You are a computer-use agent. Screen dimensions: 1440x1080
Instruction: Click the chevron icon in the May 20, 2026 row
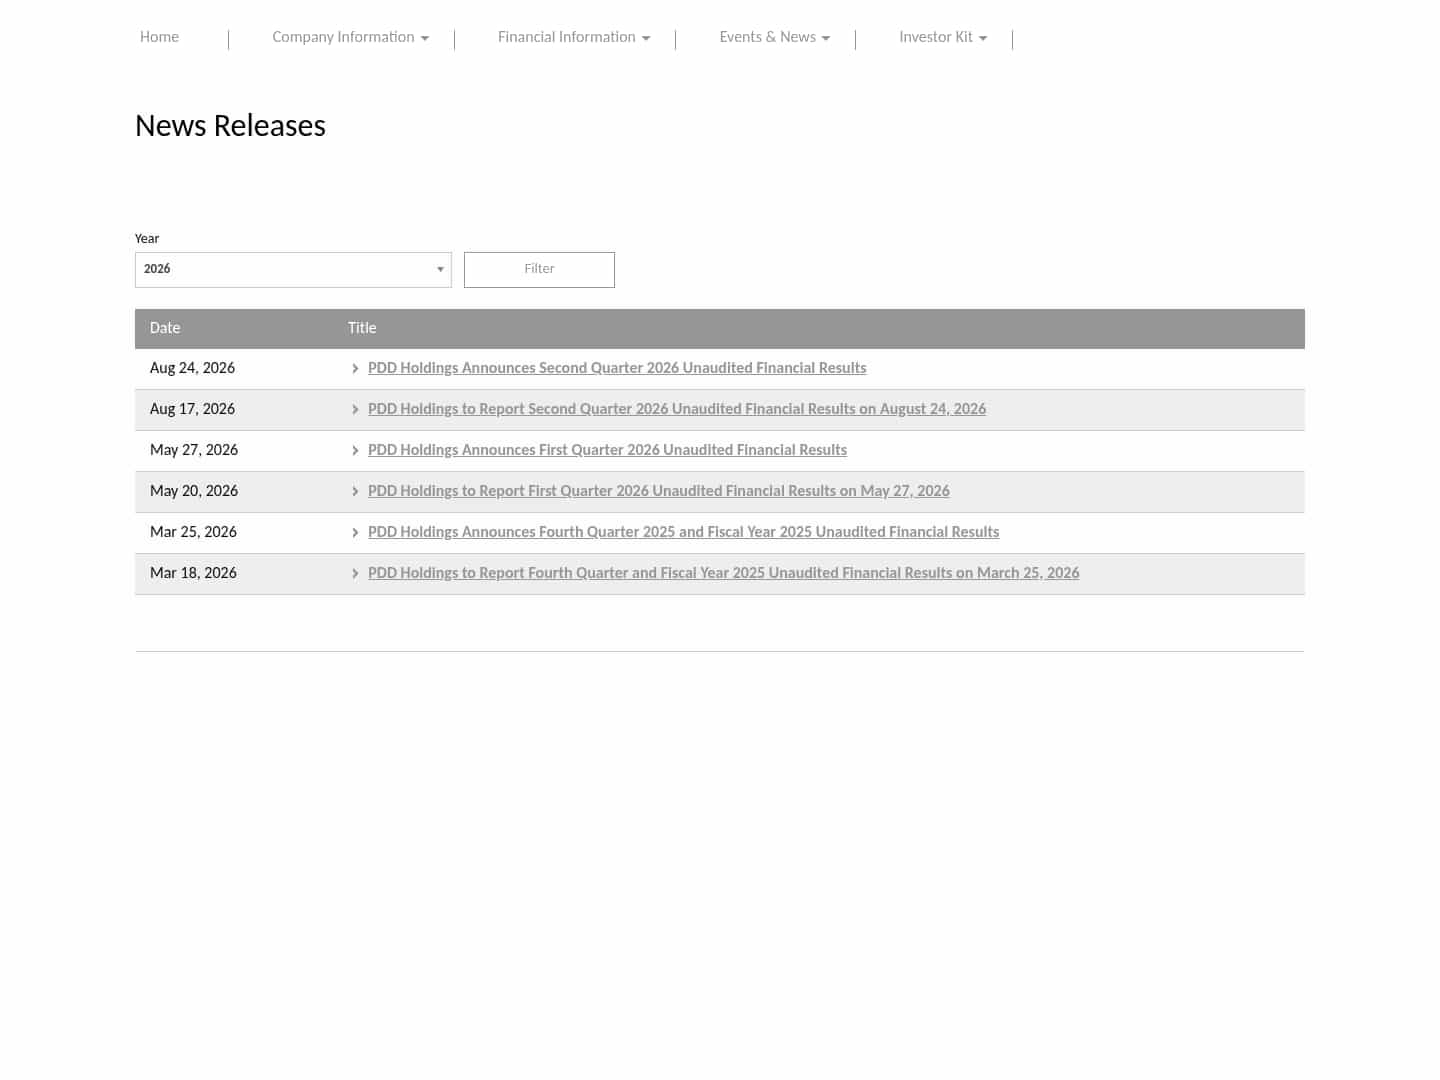coord(355,492)
